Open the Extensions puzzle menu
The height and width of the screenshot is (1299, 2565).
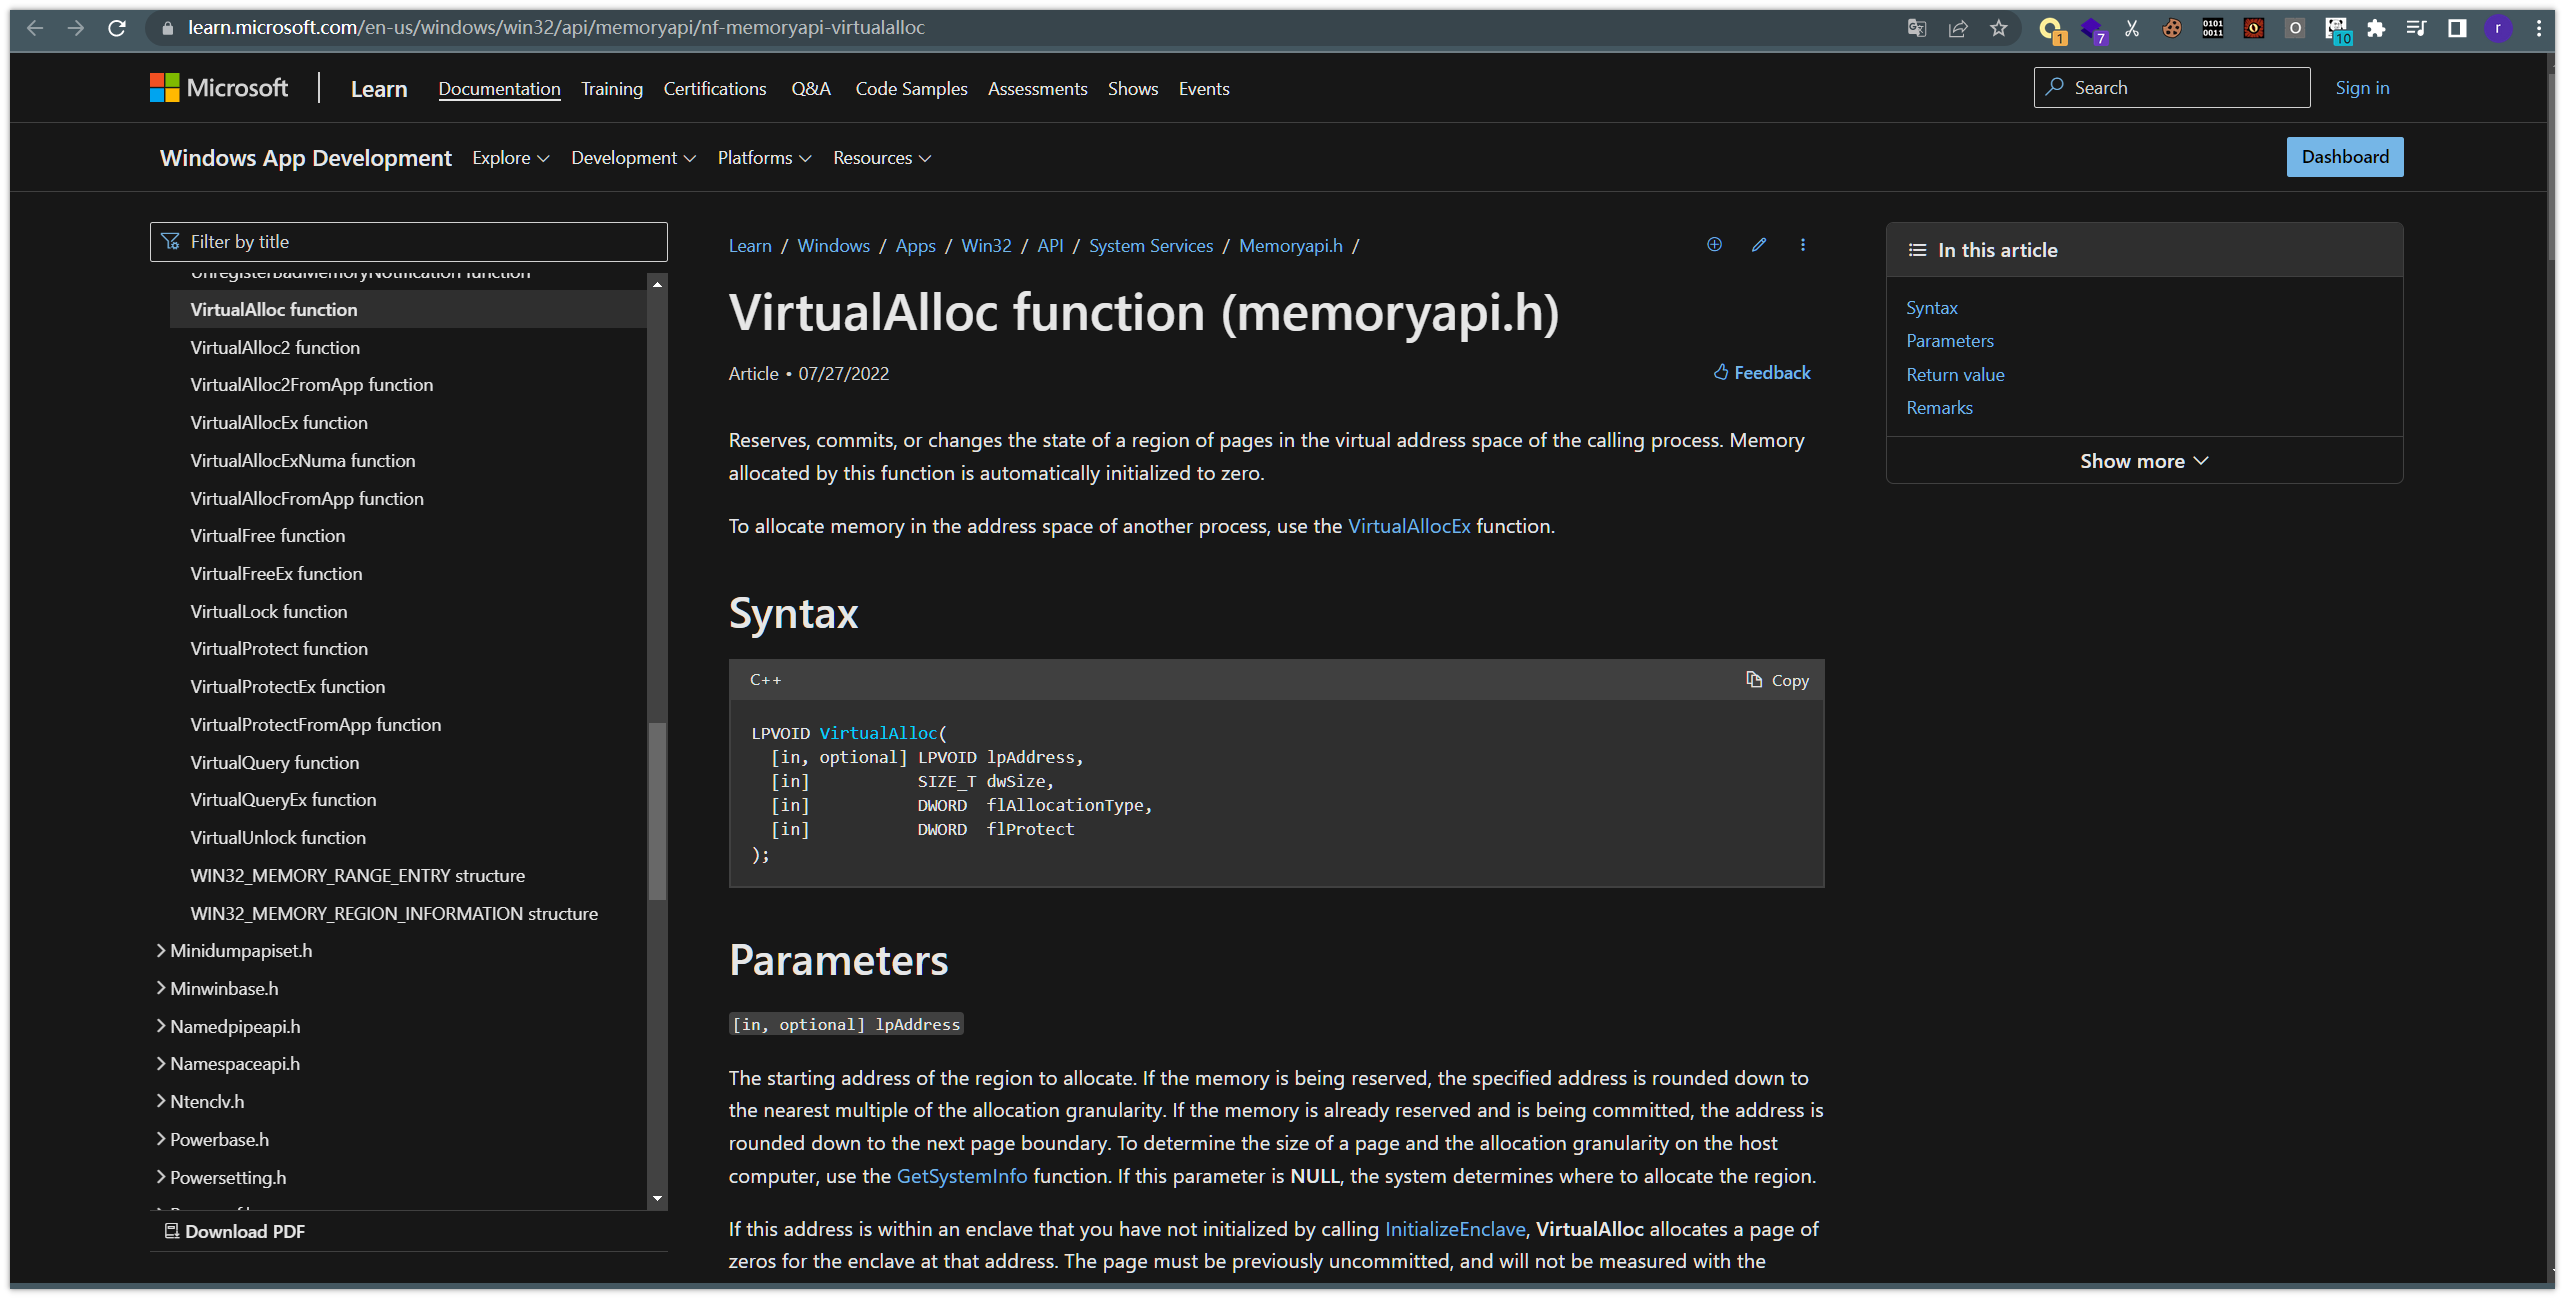2376,28
